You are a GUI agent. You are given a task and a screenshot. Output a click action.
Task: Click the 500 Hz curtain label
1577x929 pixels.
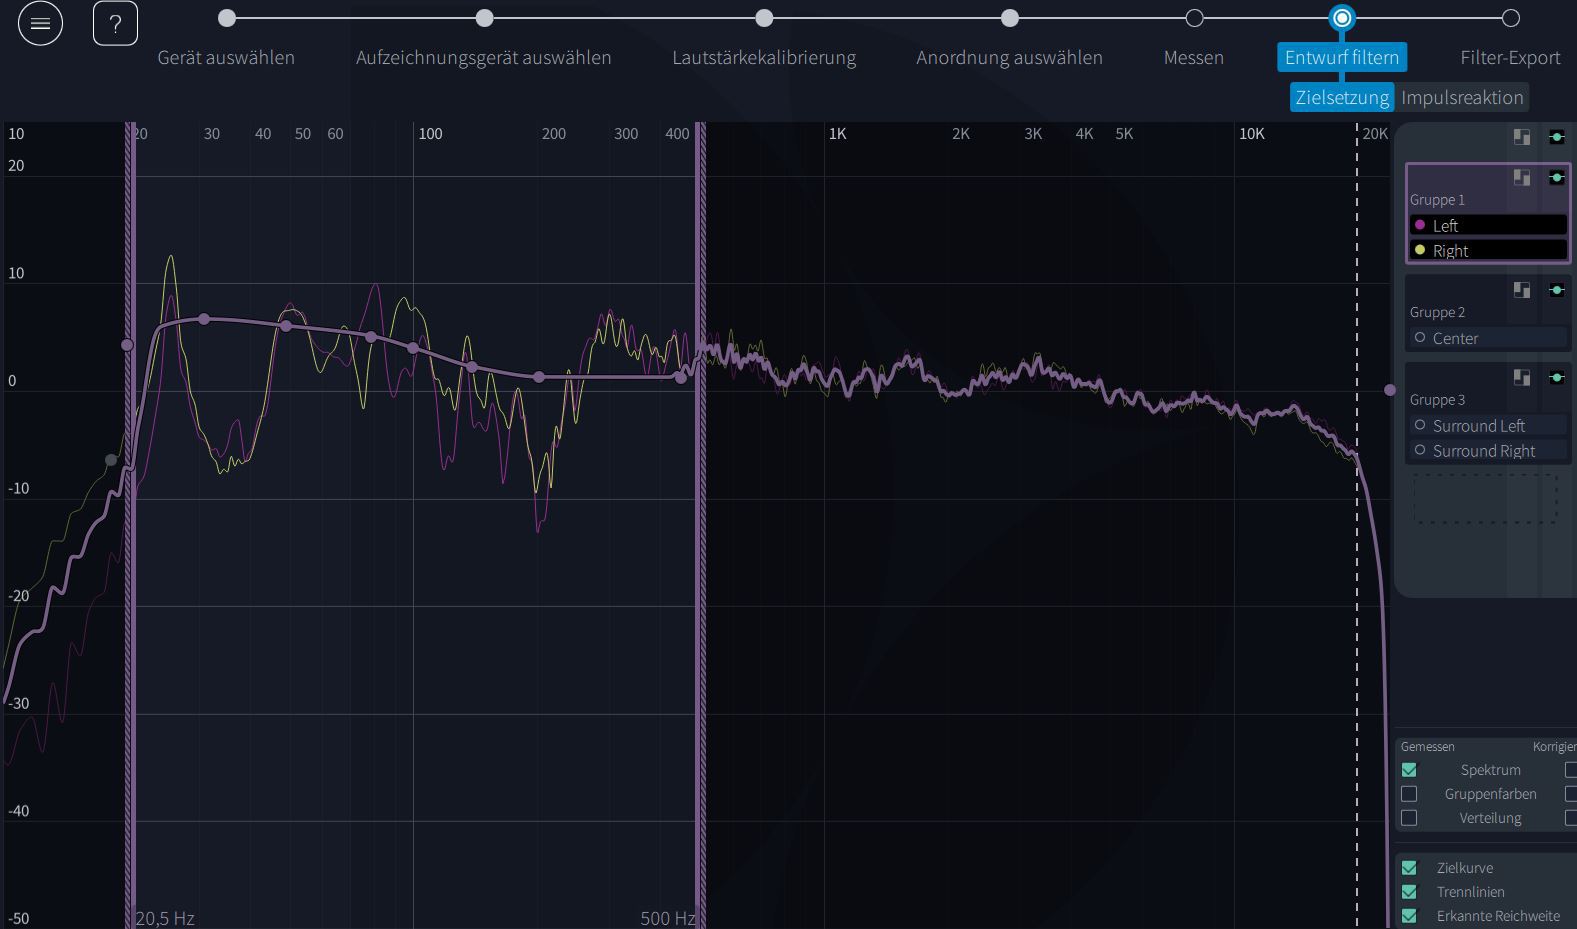pos(668,918)
